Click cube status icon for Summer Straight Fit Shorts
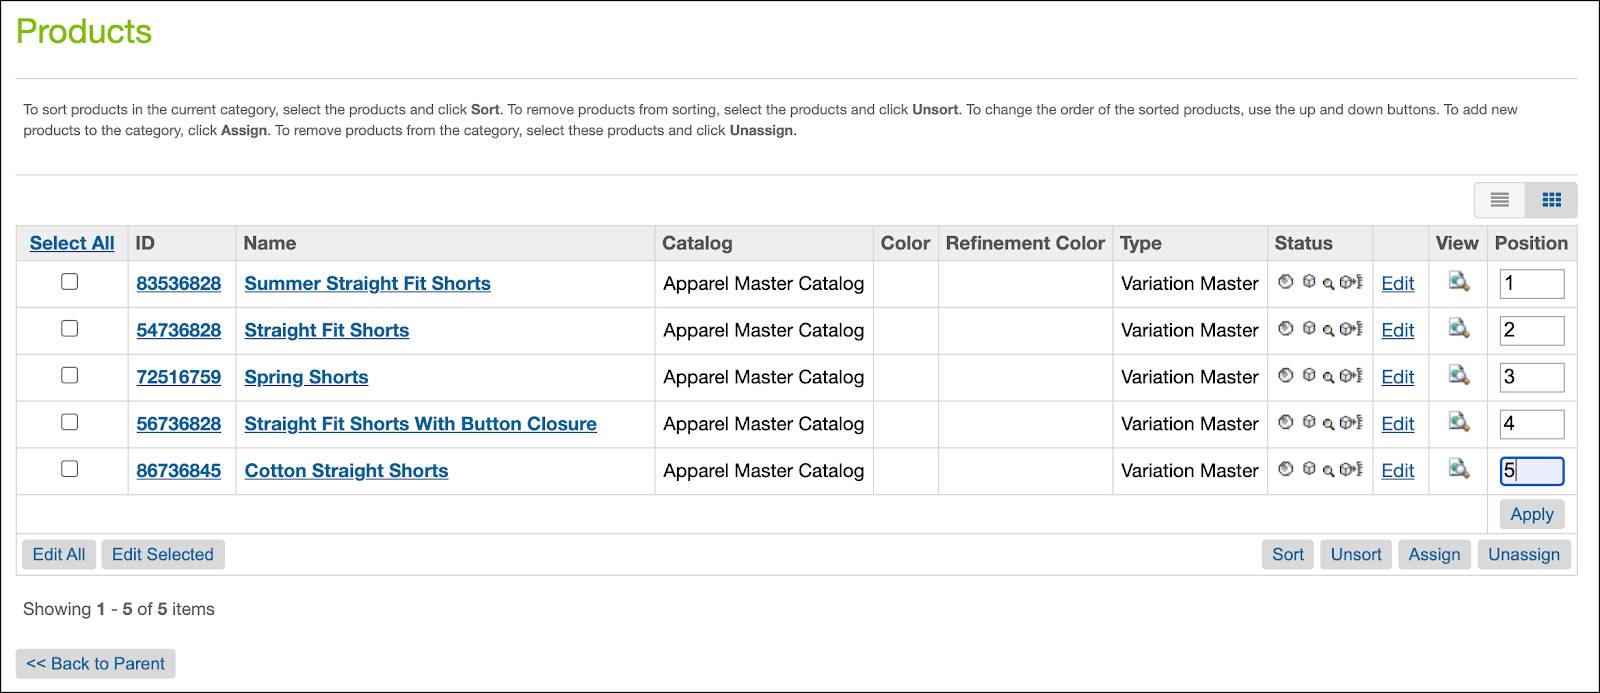The image size is (1600, 693). click(x=1309, y=282)
